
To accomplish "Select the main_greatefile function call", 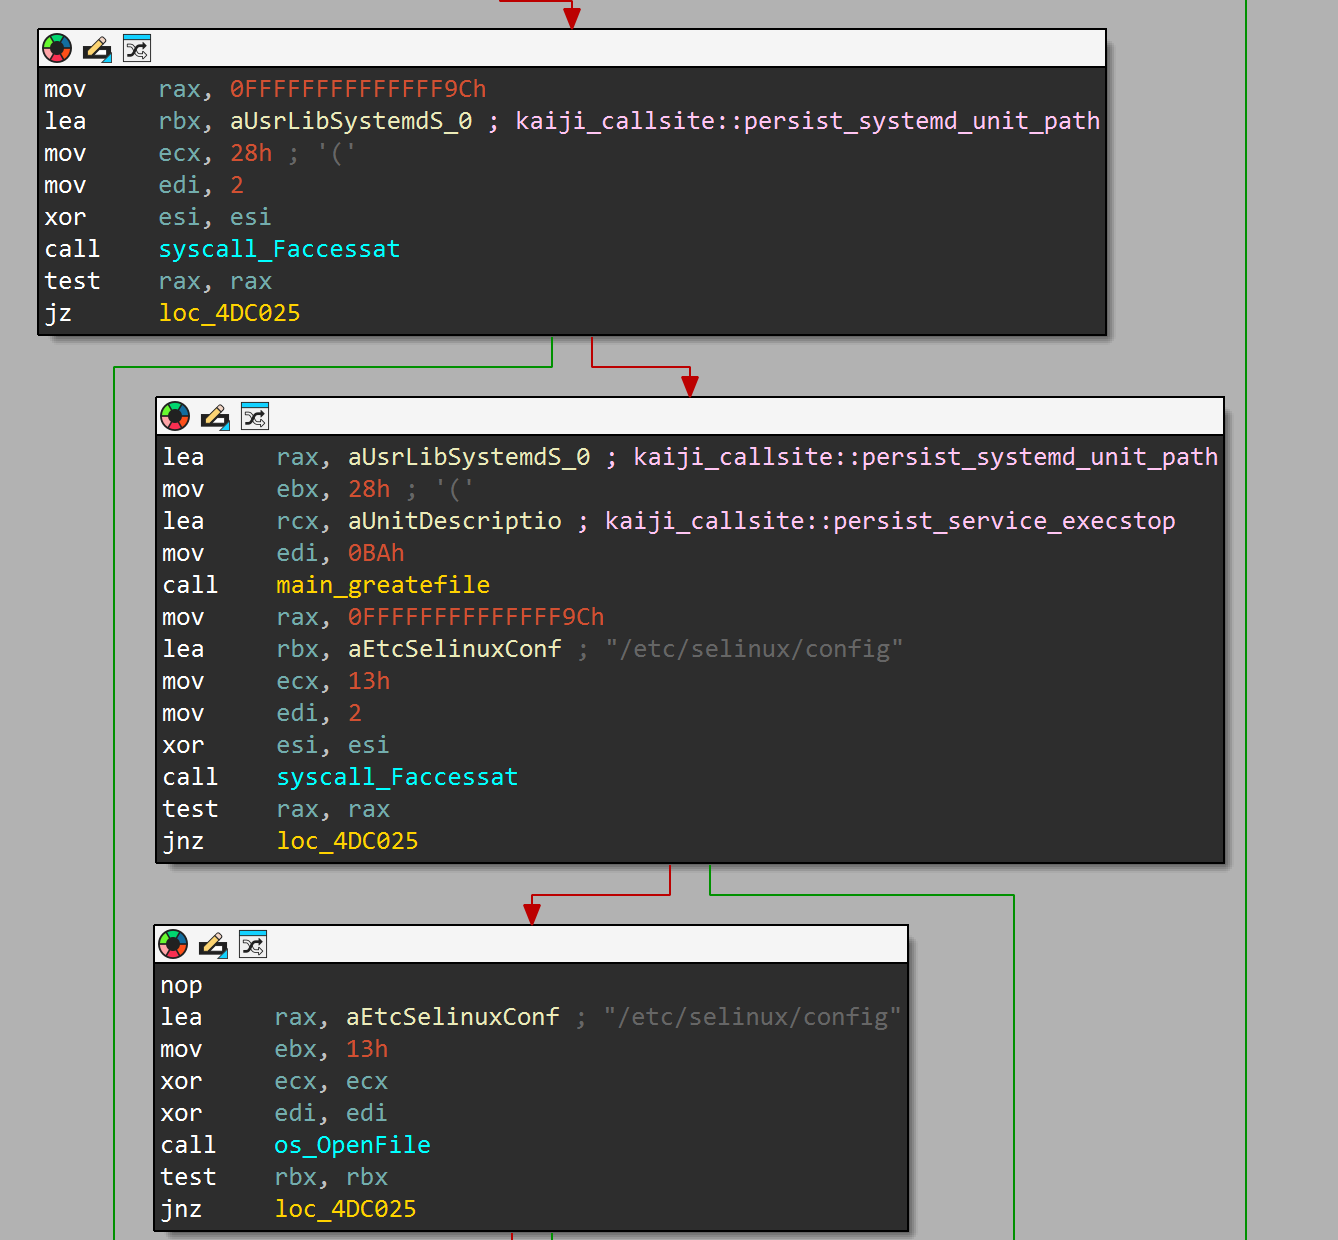I will 383,585.
